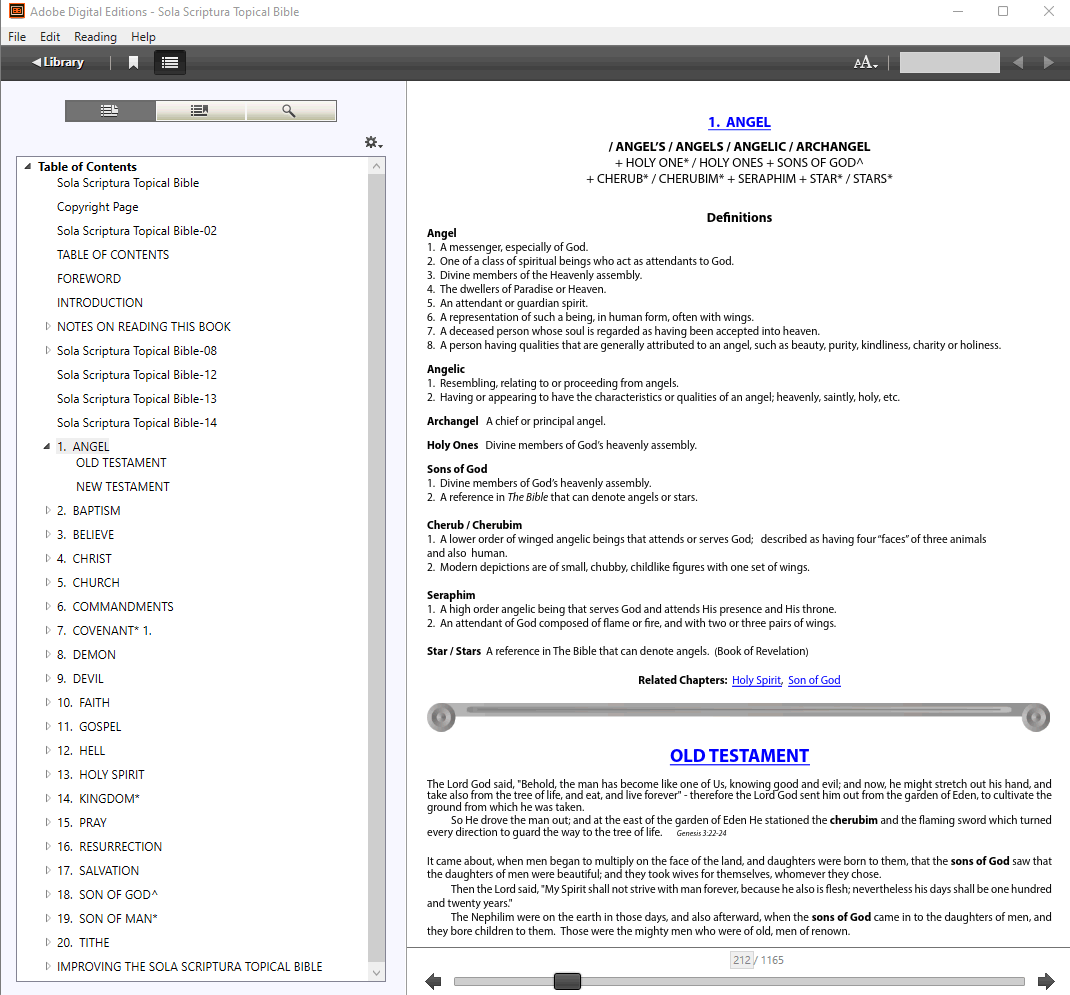This screenshot has height=995, width=1070.
Task: Follow the 1. ANGEL heading link
Action: pos(739,122)
